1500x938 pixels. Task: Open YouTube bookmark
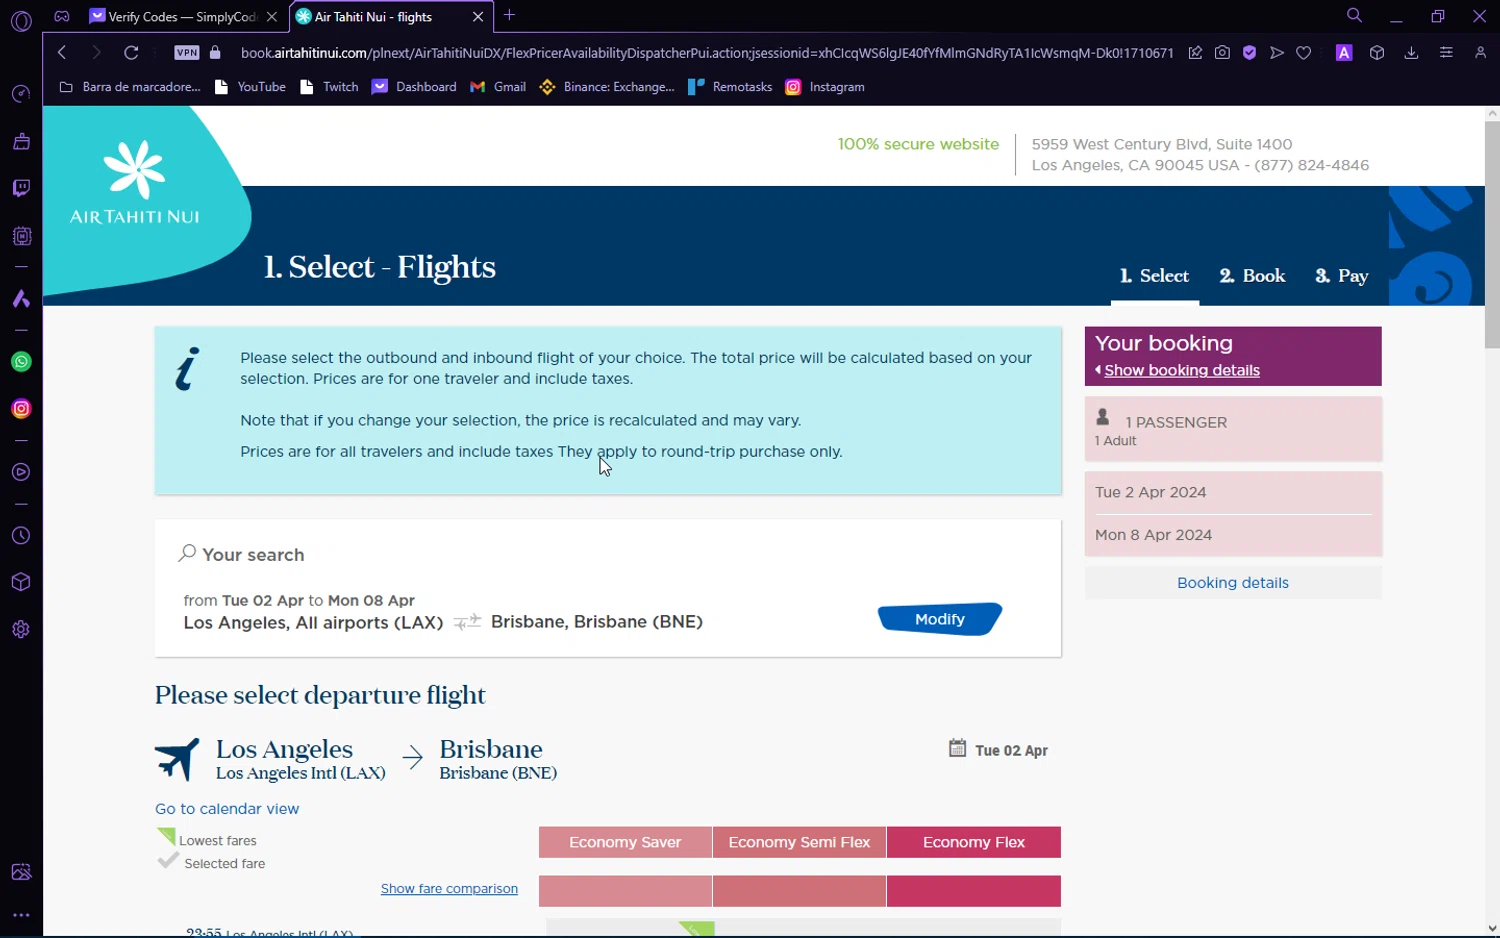coord(251,87)
